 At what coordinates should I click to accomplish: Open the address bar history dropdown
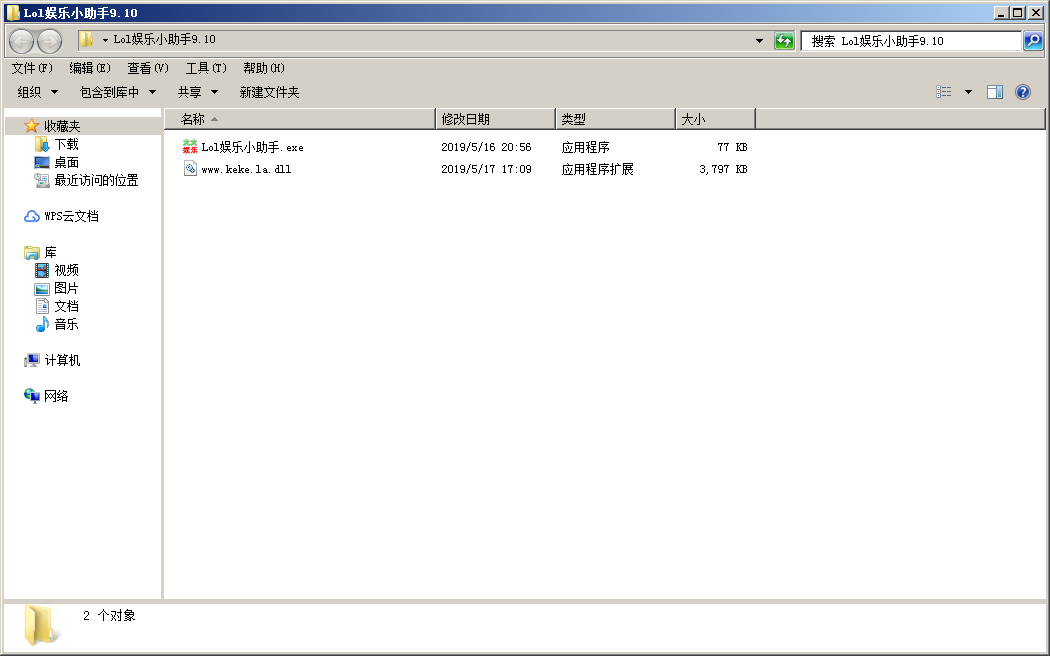pyautogui.click(x=759, y=41)
